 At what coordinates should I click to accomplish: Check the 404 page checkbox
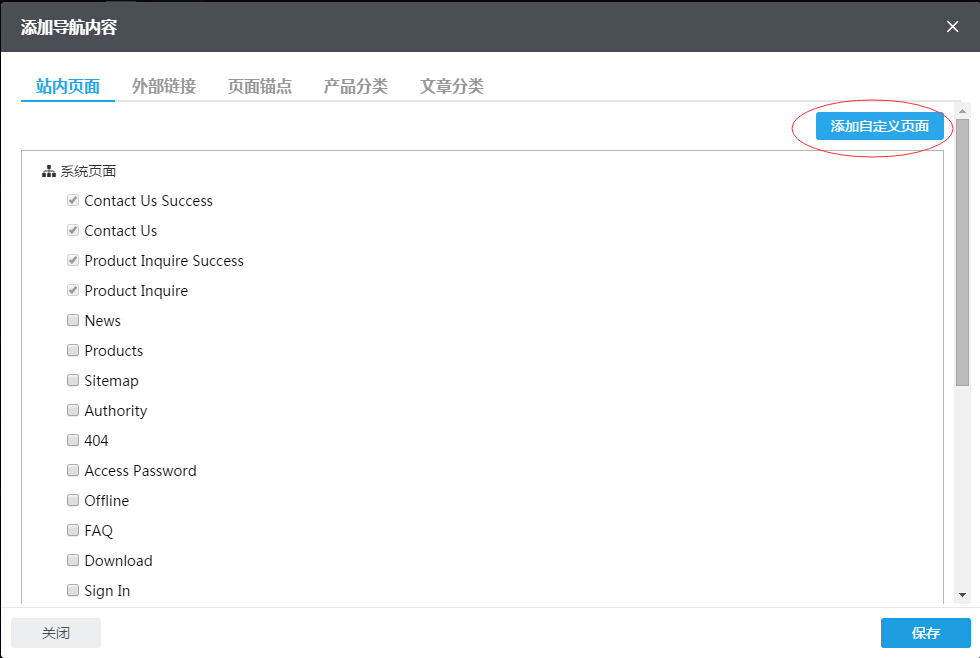[x=73, y=441]
